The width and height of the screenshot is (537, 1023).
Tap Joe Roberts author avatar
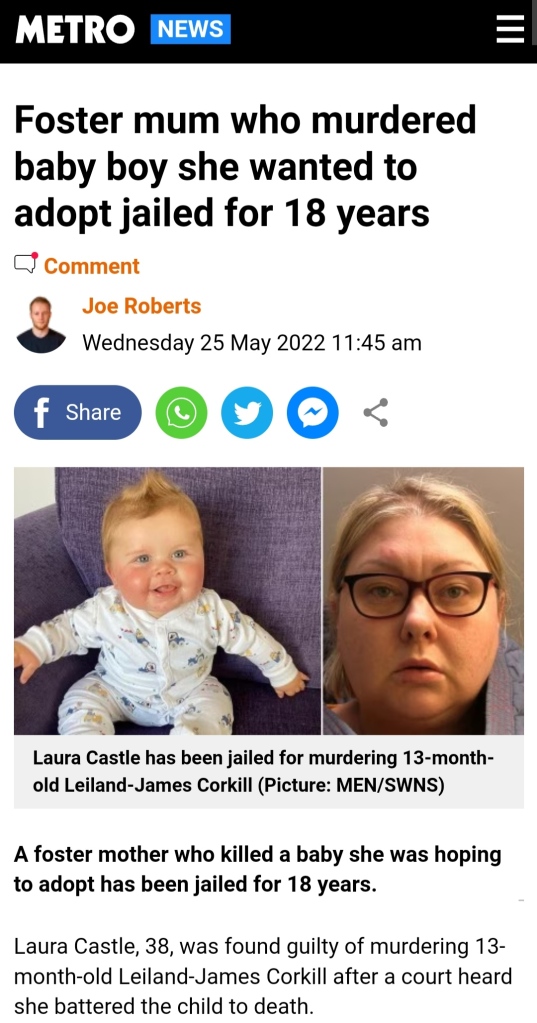click(x=40, y=325)
